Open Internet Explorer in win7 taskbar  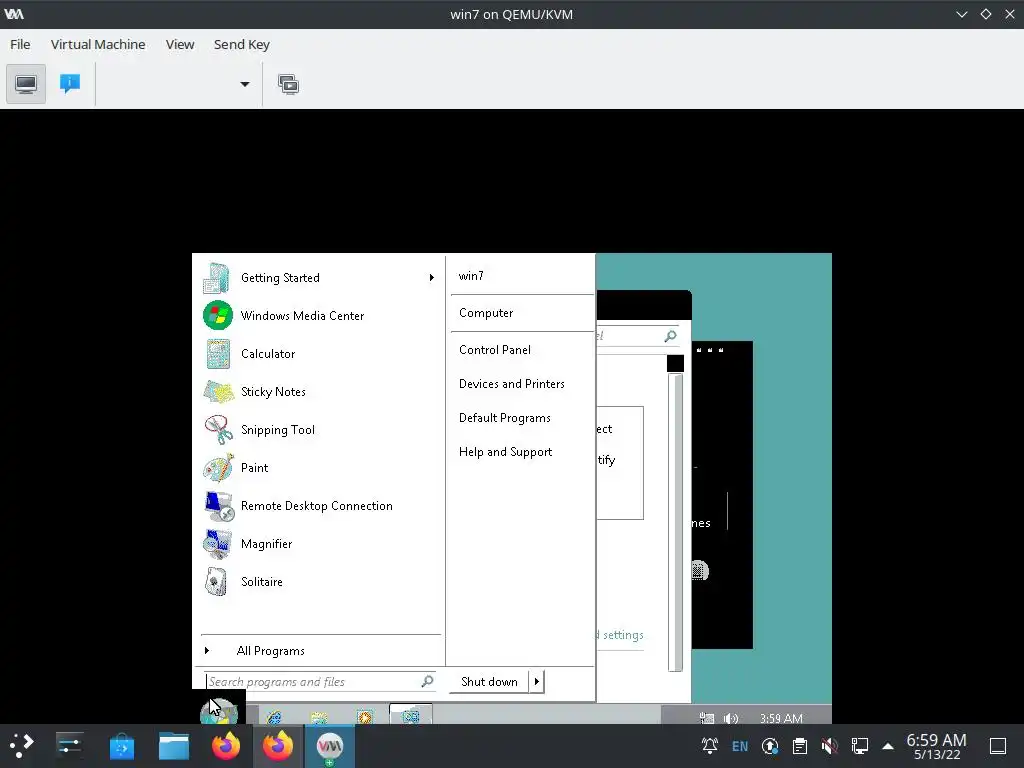coord(275,717)
